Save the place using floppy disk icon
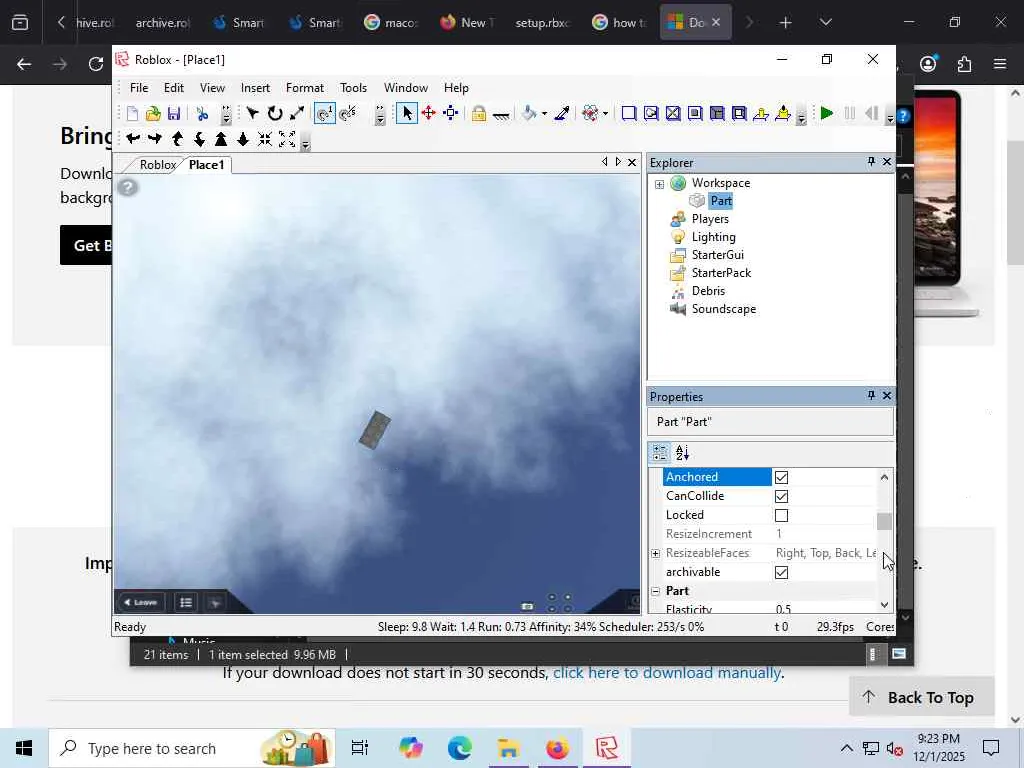 [x=174, y=114]
